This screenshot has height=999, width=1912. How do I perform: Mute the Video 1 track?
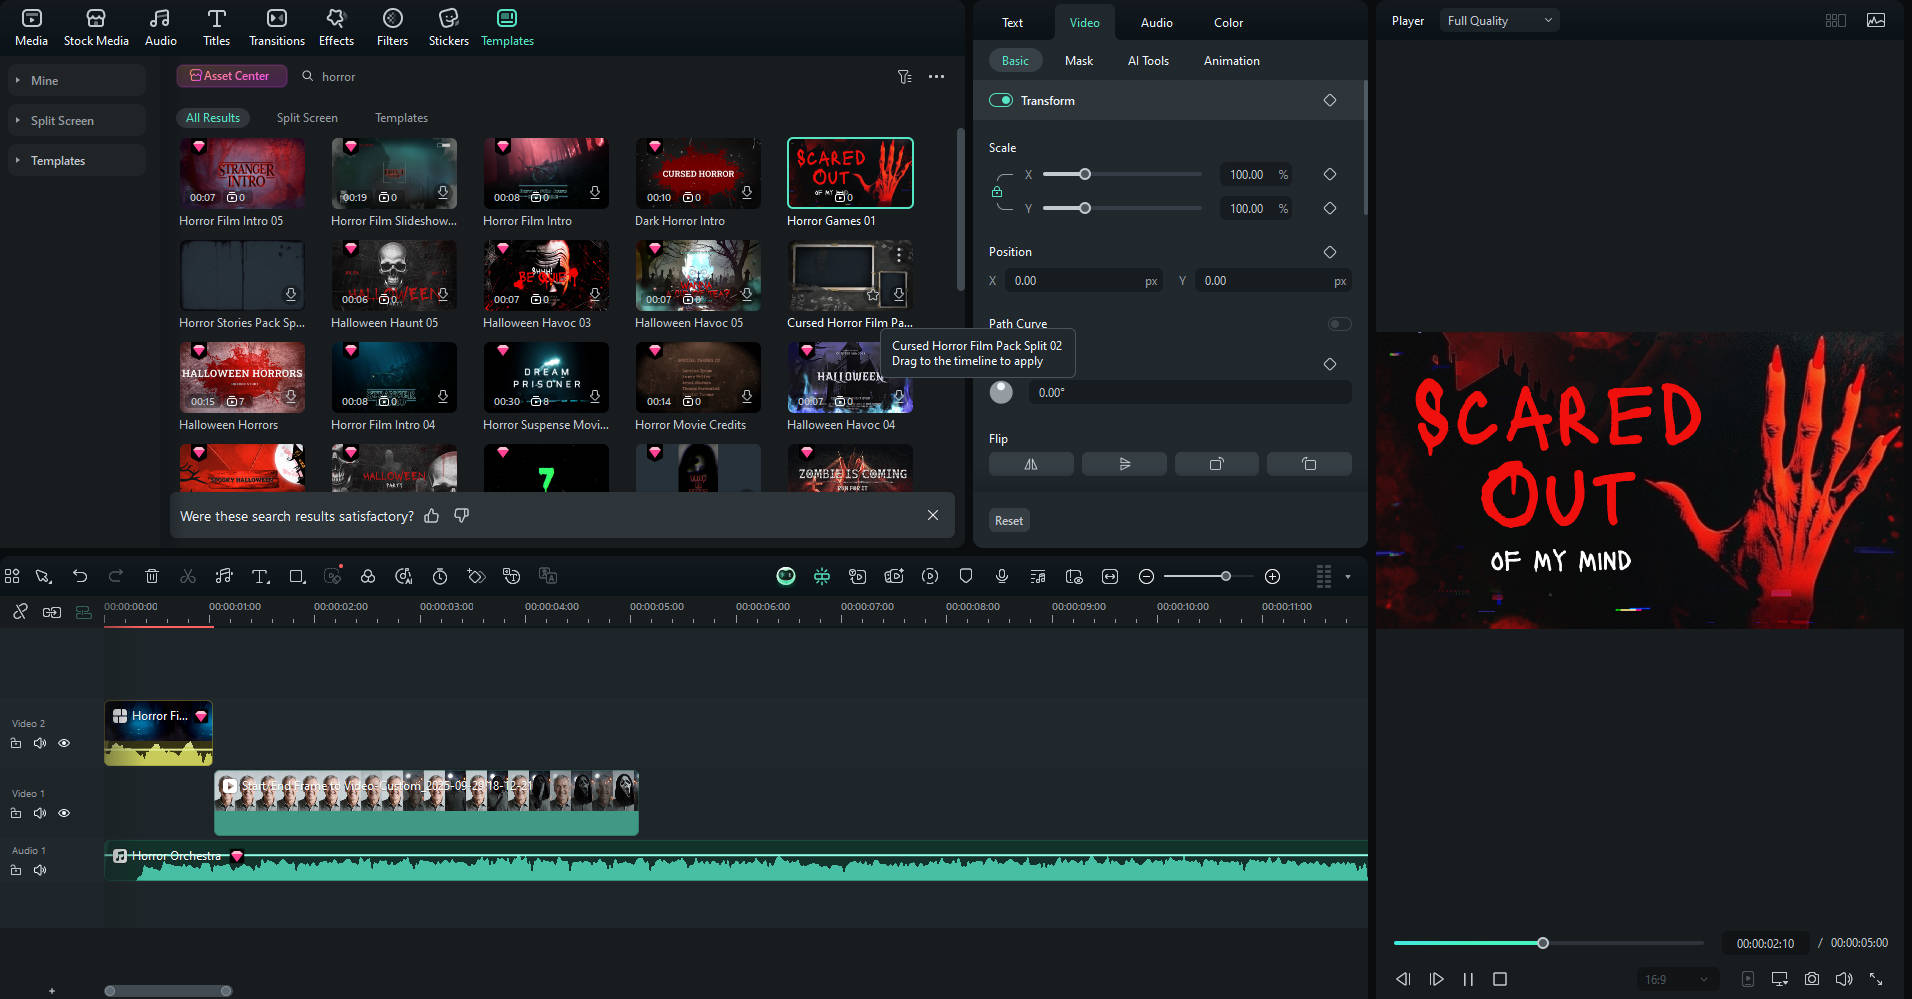(40, 813)
